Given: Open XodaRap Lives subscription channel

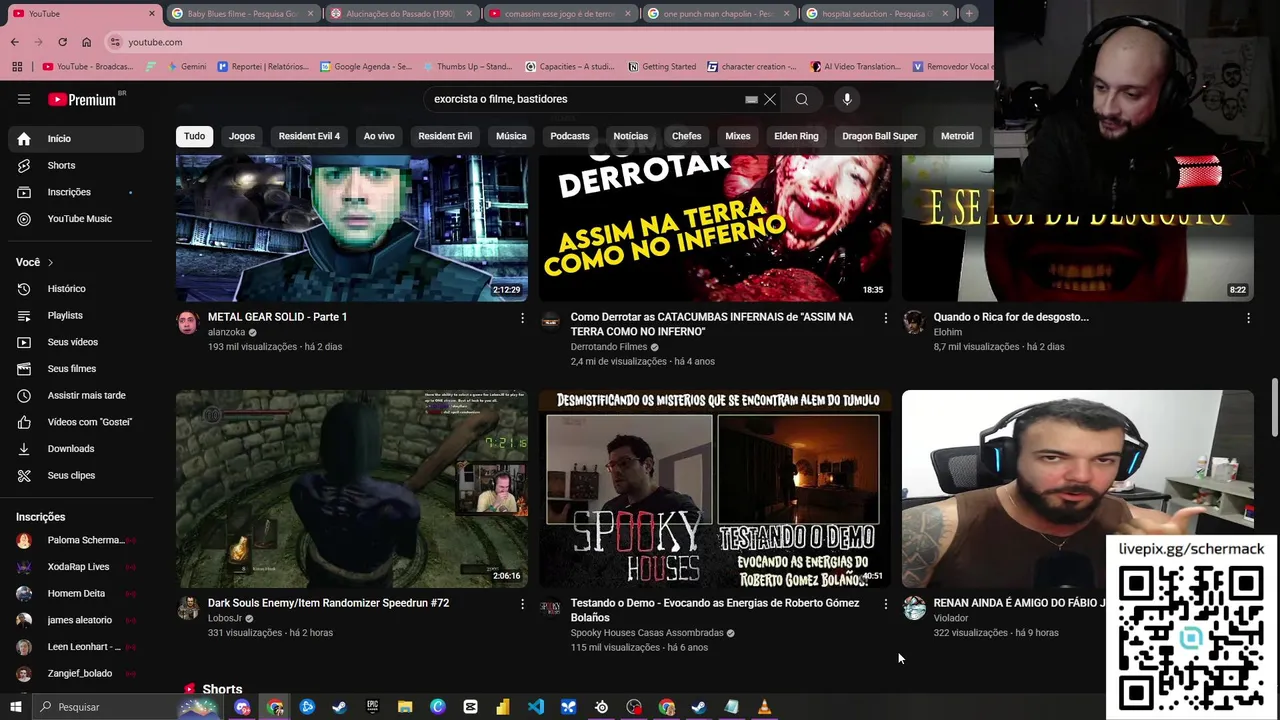Looking at the screenshot, I should pyautogui.click(x=76, y=567).
